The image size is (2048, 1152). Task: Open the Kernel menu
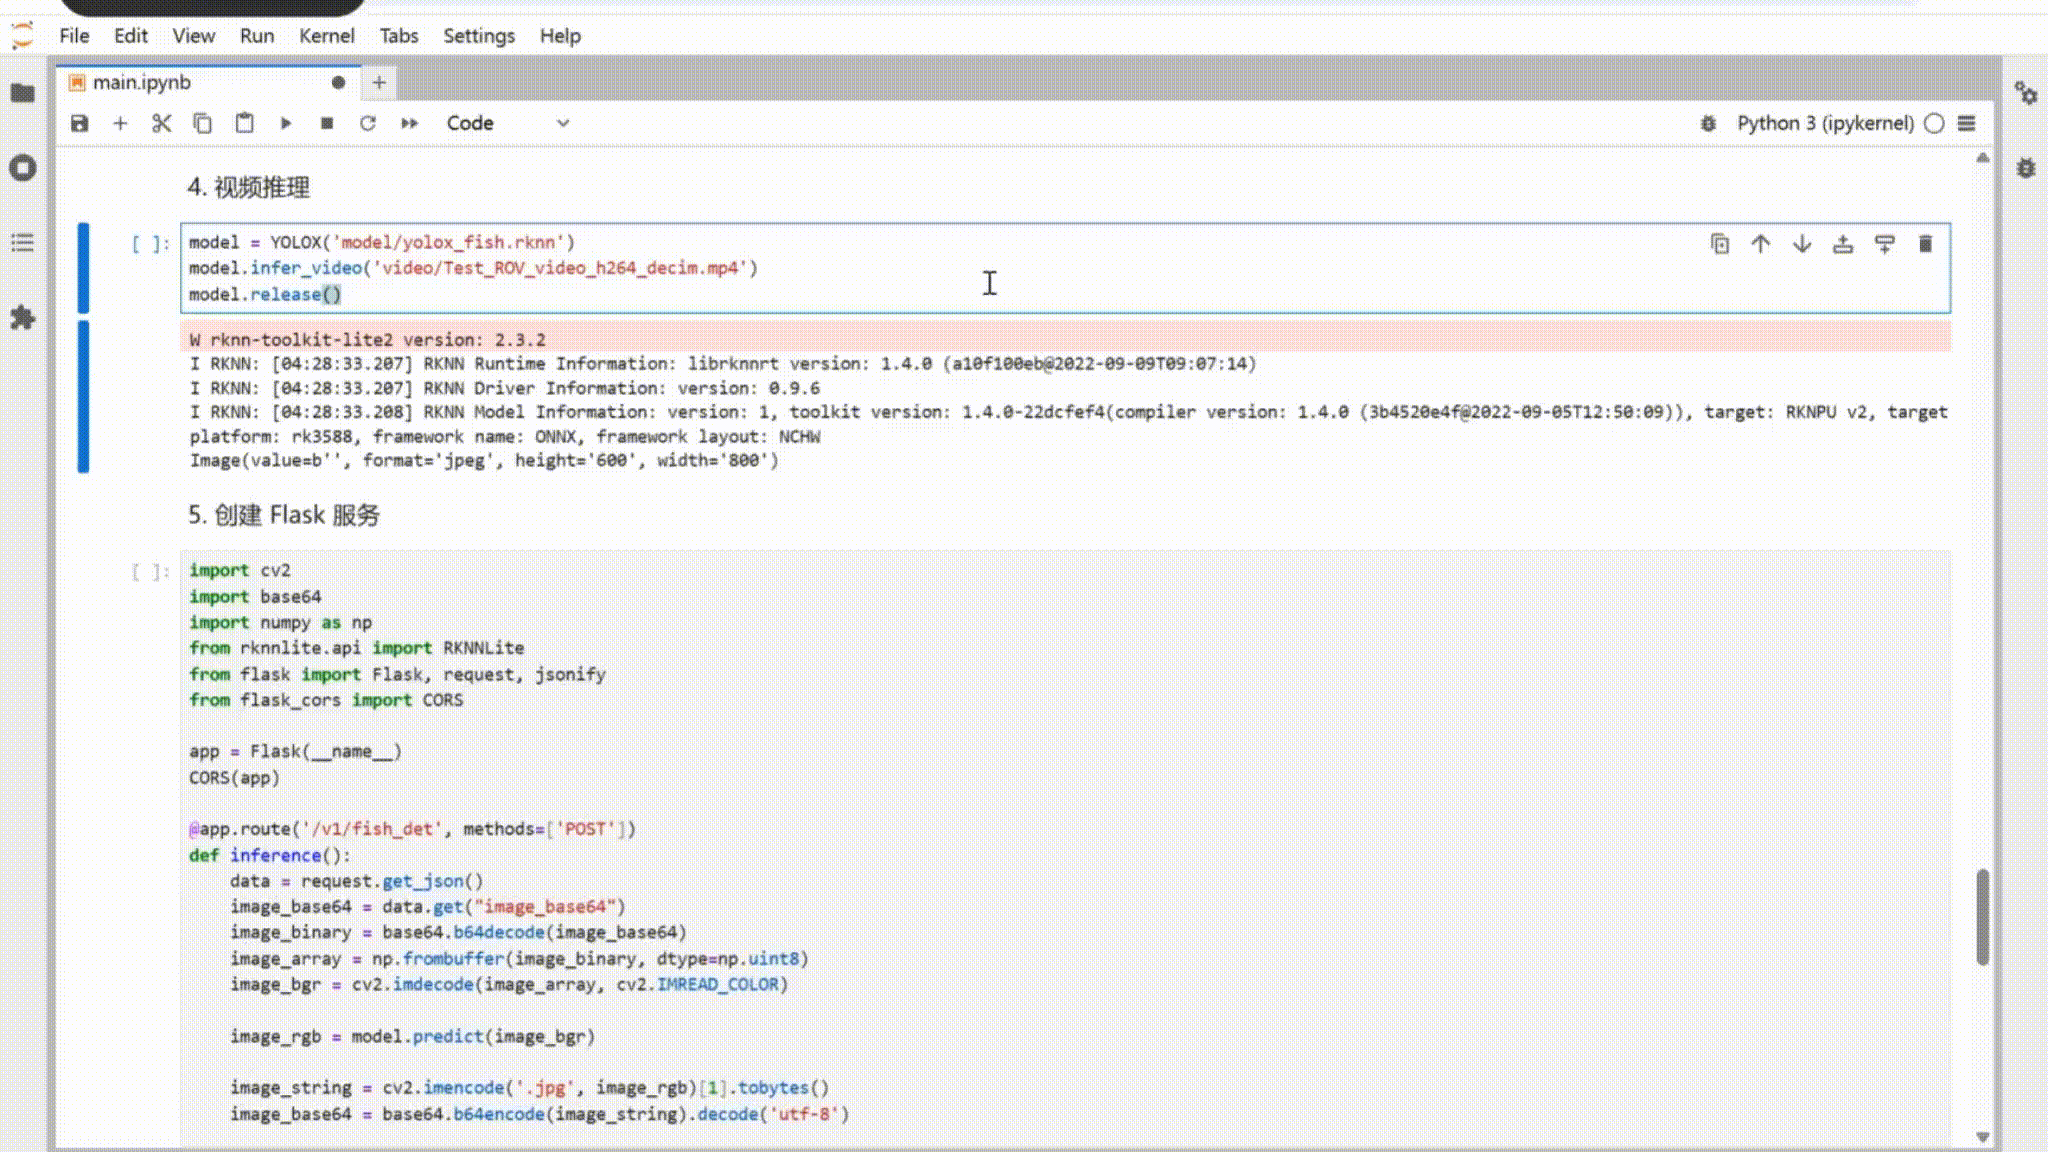(326, 36)
